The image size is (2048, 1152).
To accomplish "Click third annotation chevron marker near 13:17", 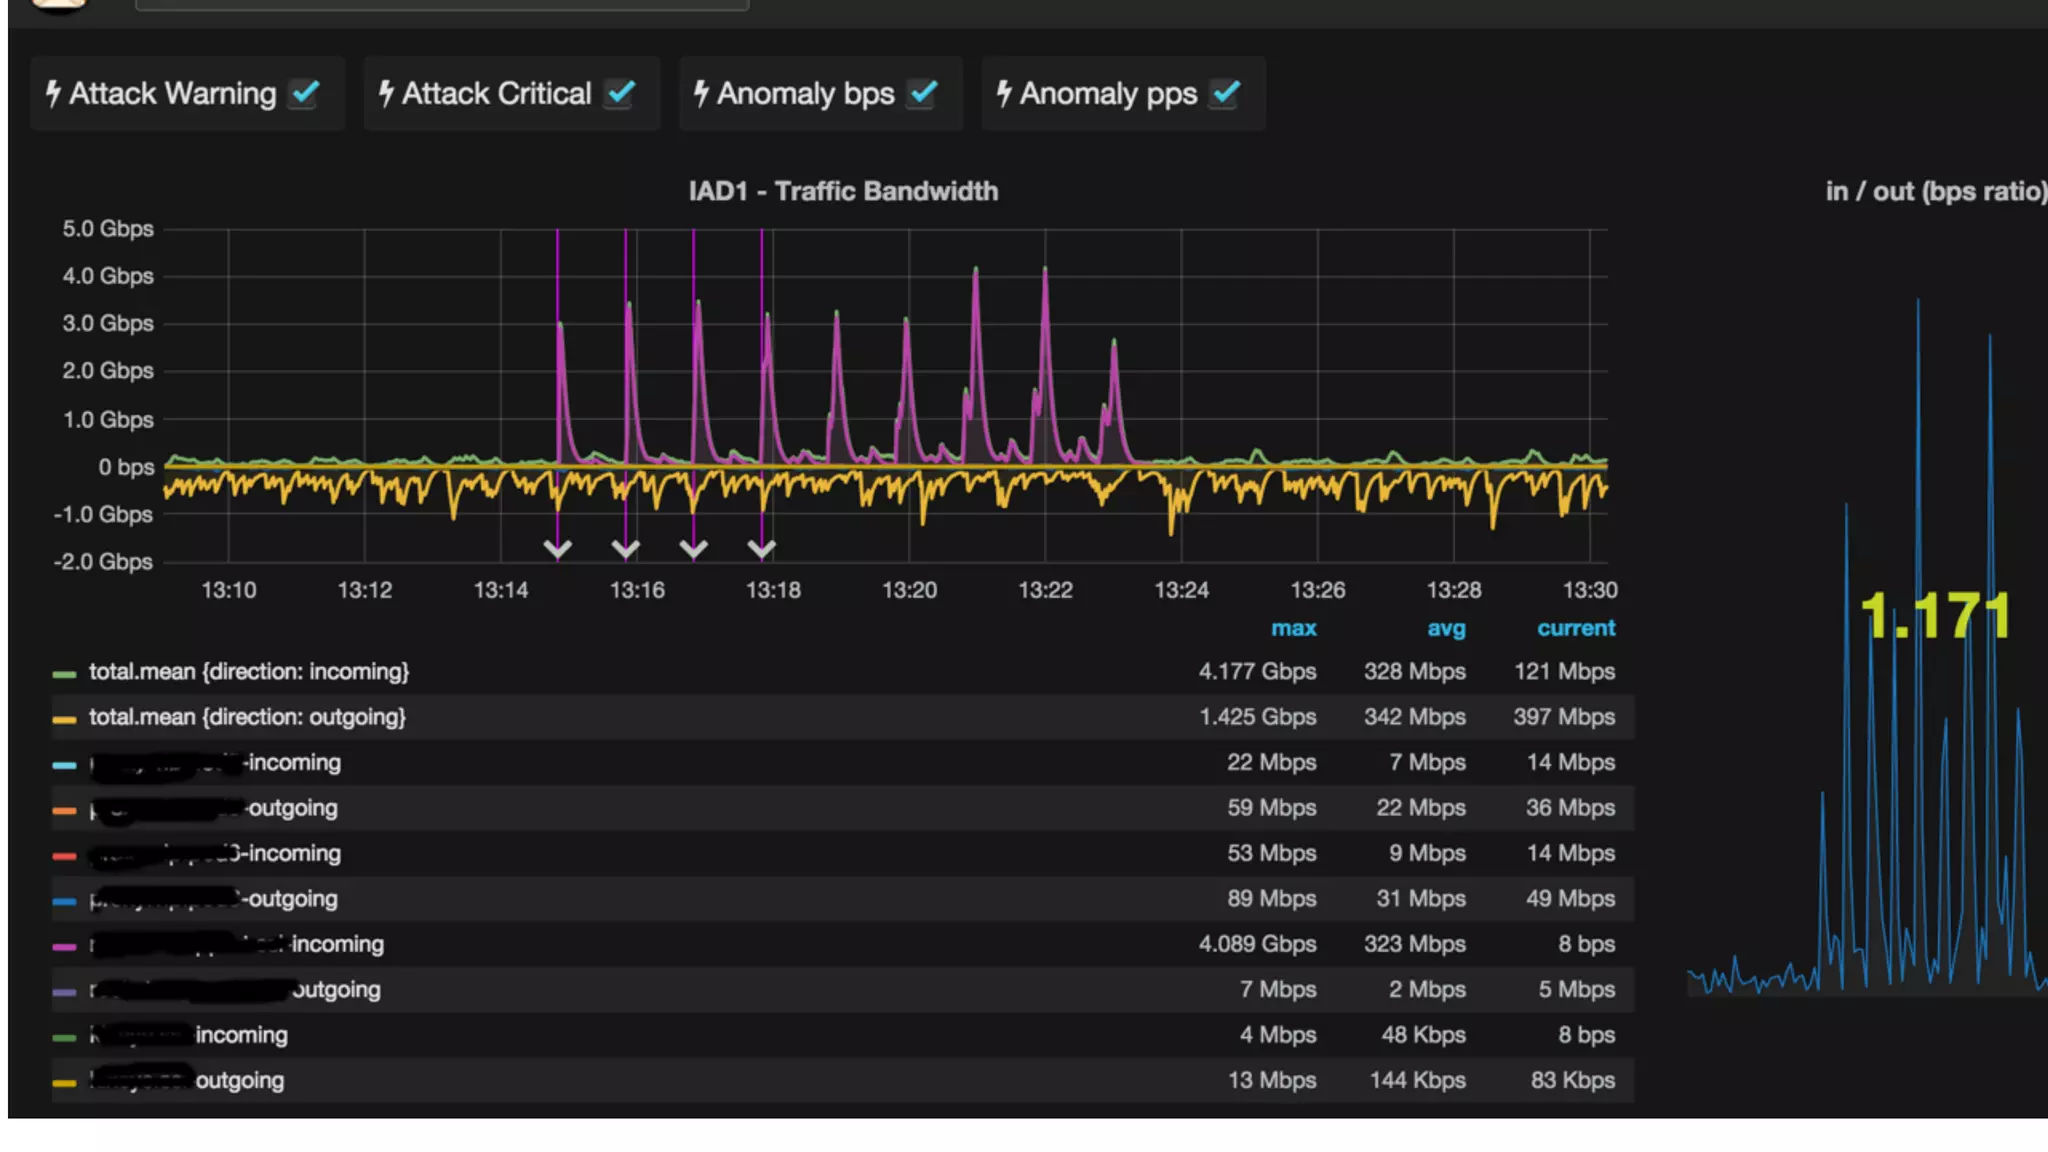I will [694, 548].
